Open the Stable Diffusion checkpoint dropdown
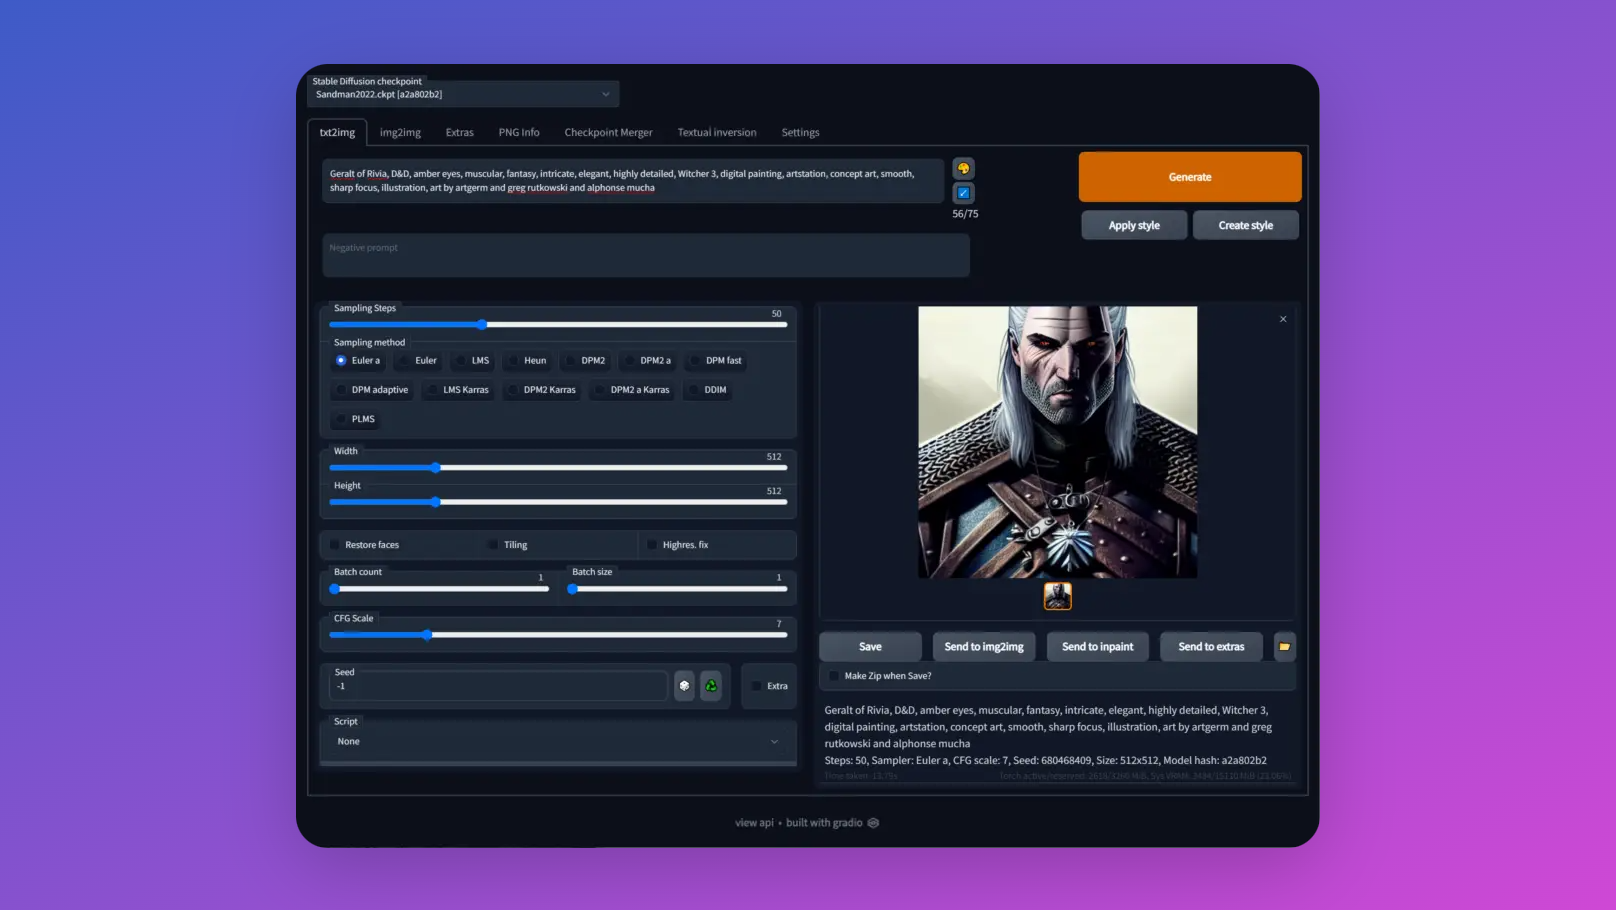Image resolution: width=1616 pixels, height=910 pixels. [463, 94]
